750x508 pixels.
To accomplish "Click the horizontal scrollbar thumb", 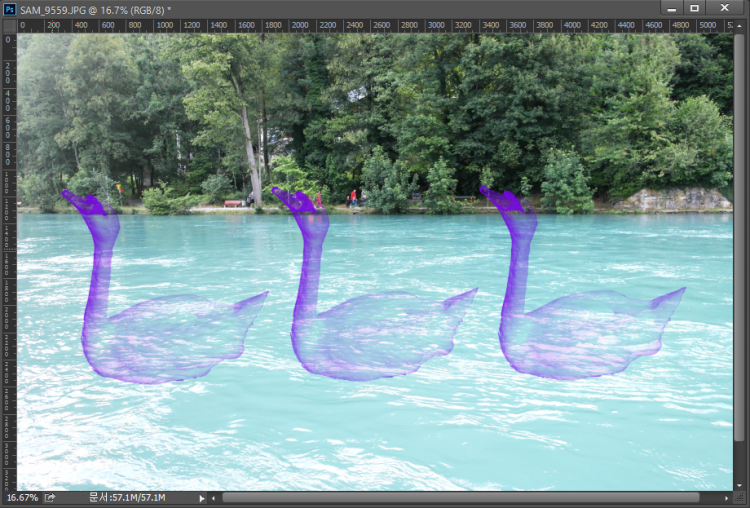I will point(460,497).
